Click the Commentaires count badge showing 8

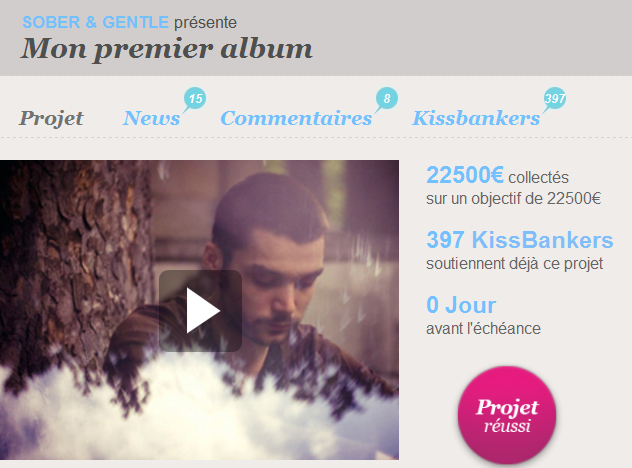(x=387, y=98)
